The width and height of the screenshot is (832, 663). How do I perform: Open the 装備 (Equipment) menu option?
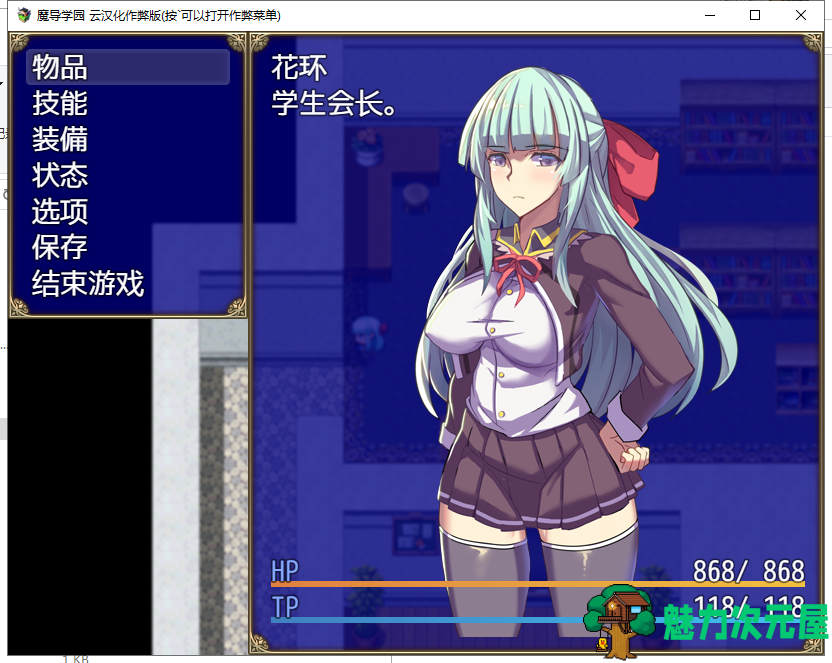point(60,139)
